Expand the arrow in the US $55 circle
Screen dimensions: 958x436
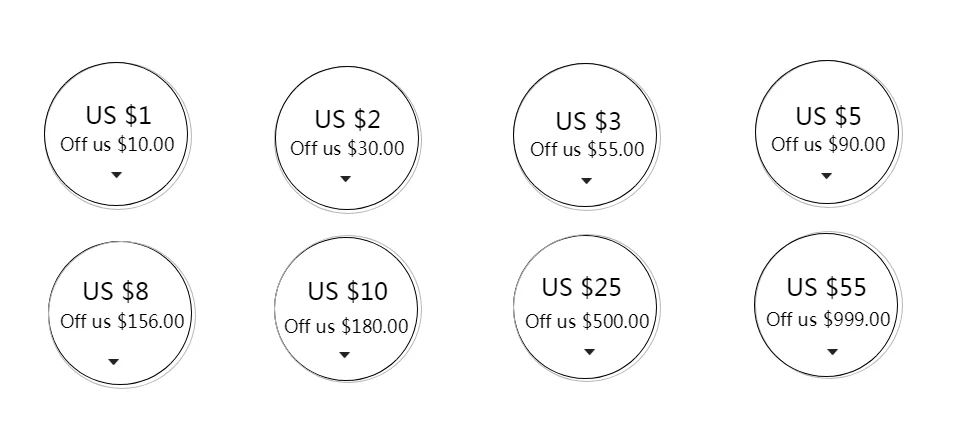point(832,352)
